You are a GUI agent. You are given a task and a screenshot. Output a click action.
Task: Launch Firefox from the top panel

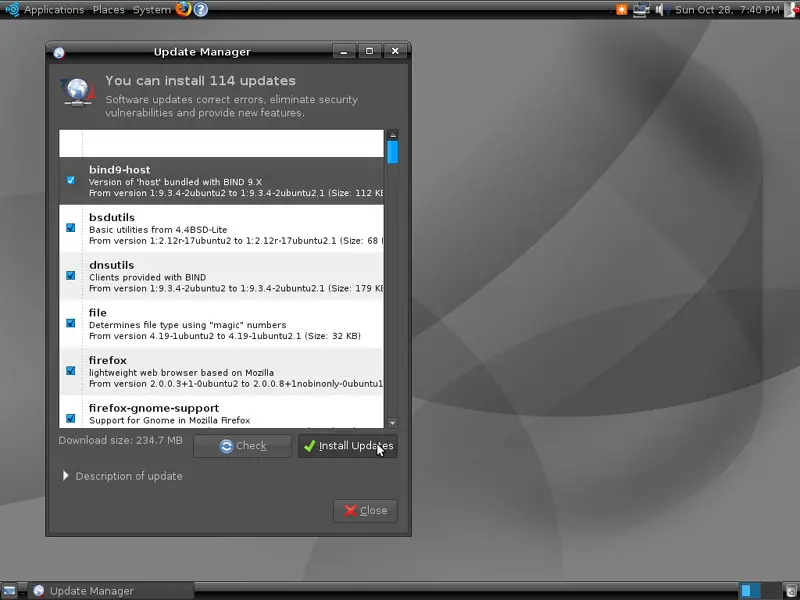[x=183, y=9]
